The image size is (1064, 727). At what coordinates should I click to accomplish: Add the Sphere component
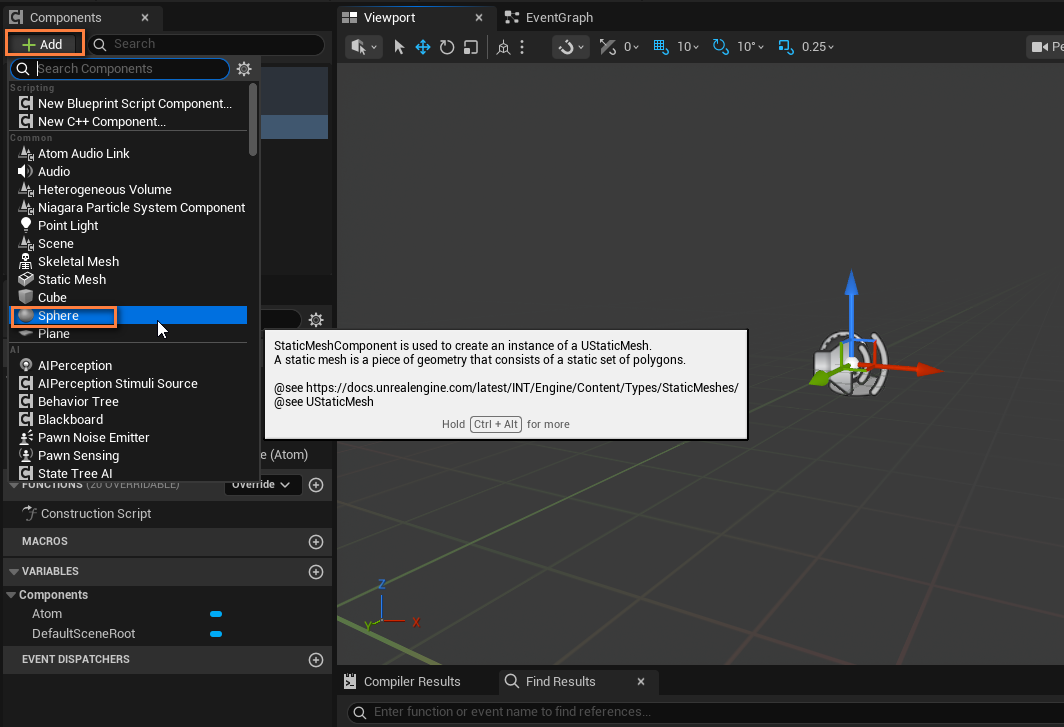tap(129, 316)
